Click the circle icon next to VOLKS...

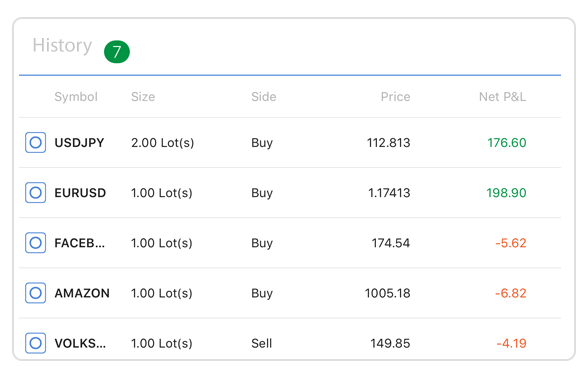36,343
